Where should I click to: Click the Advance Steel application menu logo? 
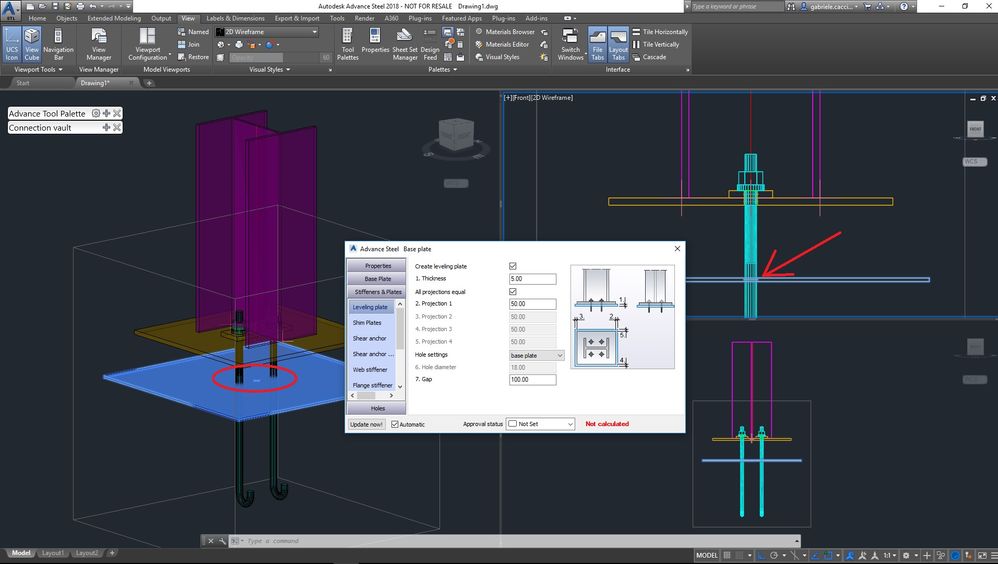10,11
